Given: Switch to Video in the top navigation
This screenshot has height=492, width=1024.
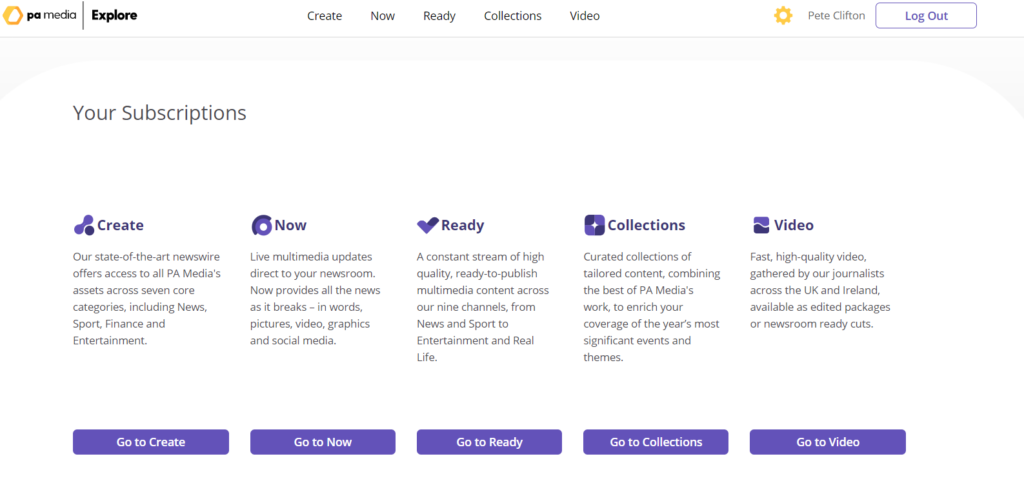Looking at the screenshot, I should pos(585,16).
